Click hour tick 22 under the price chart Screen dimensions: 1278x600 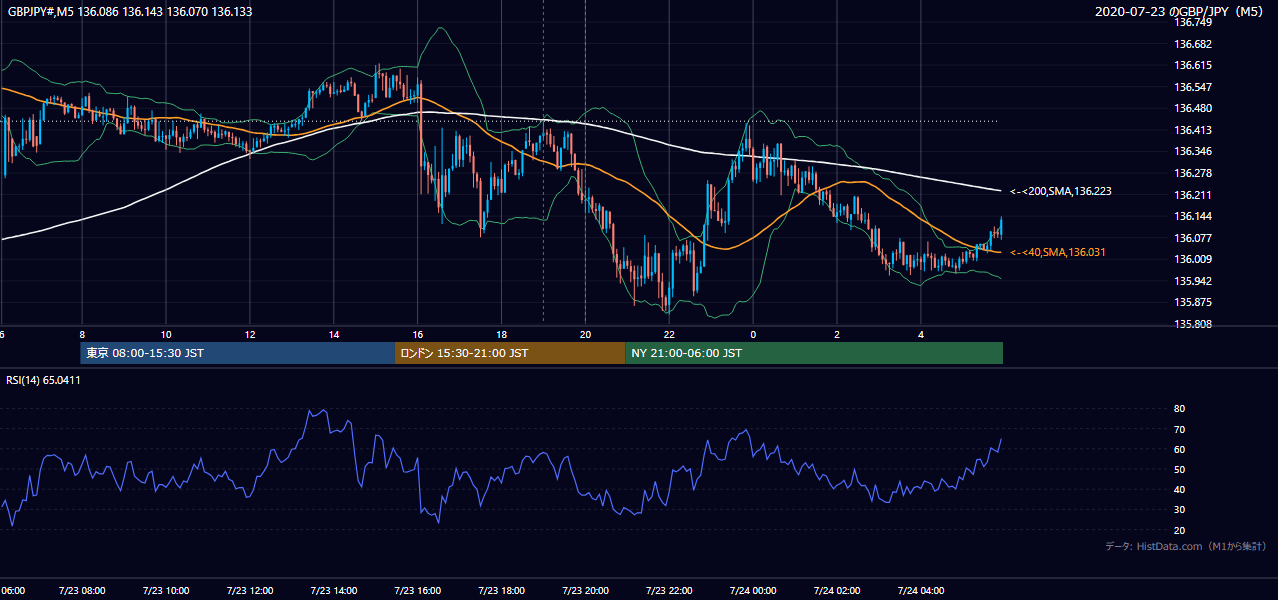click(670, 335)
